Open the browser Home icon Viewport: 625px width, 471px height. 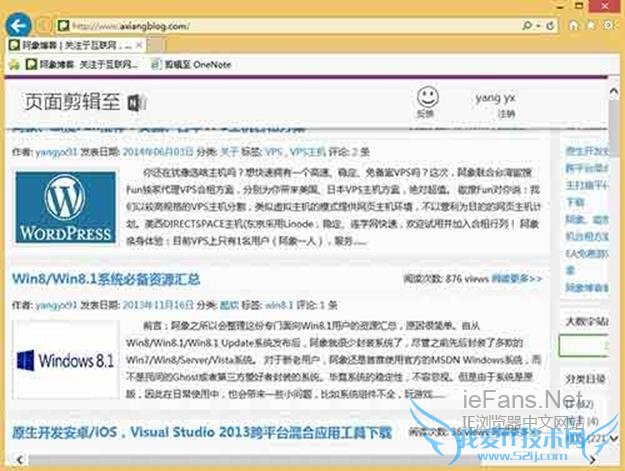click(573, 26)
